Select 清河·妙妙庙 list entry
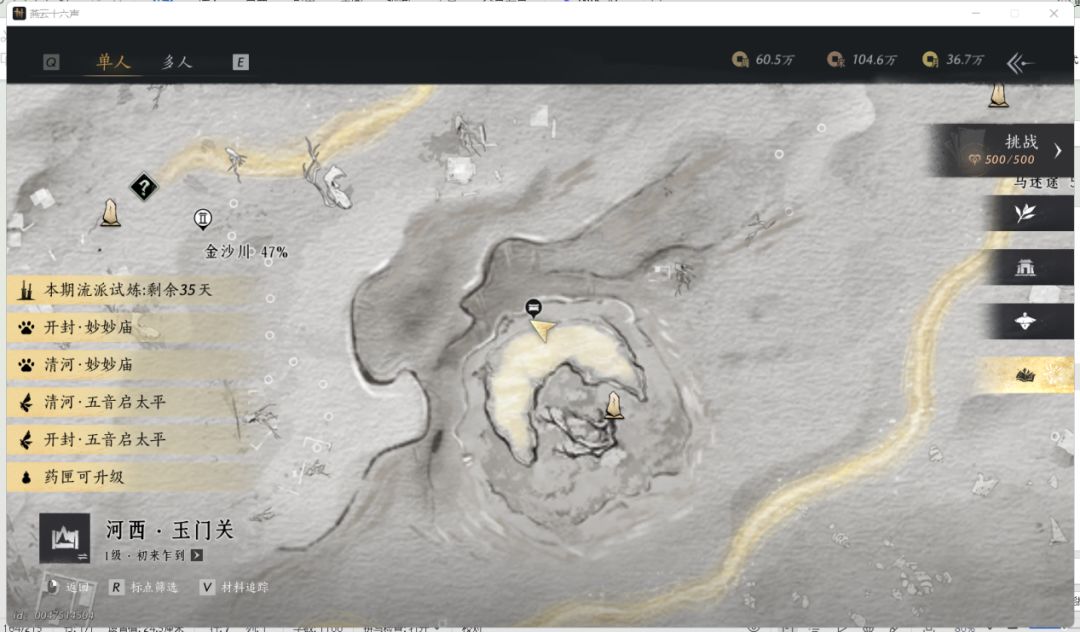The image size is (1080, 632). [x=131, y=365]
